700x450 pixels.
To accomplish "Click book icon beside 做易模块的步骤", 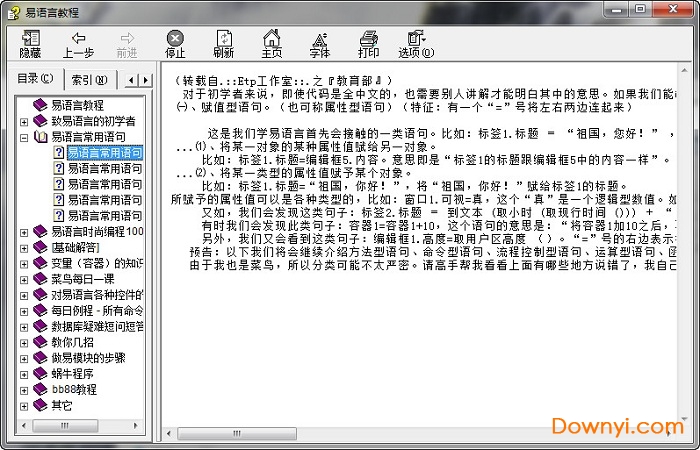I will tap(40, 358).
